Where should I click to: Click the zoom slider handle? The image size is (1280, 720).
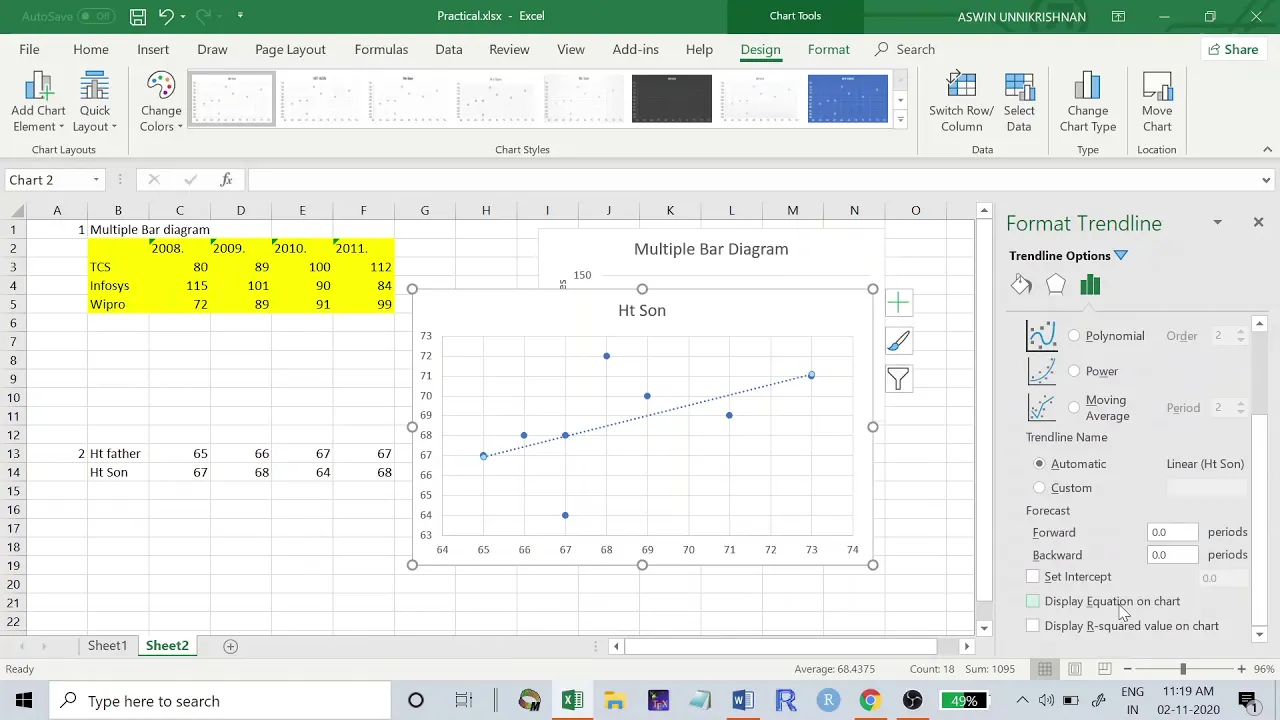tap(1183, 669)
